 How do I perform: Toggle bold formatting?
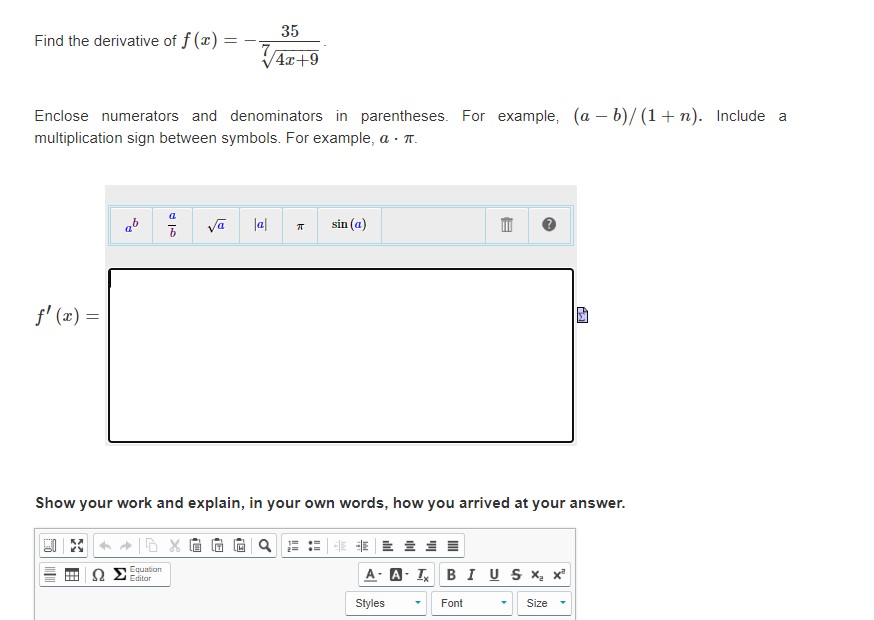click(x=451, y=575)
